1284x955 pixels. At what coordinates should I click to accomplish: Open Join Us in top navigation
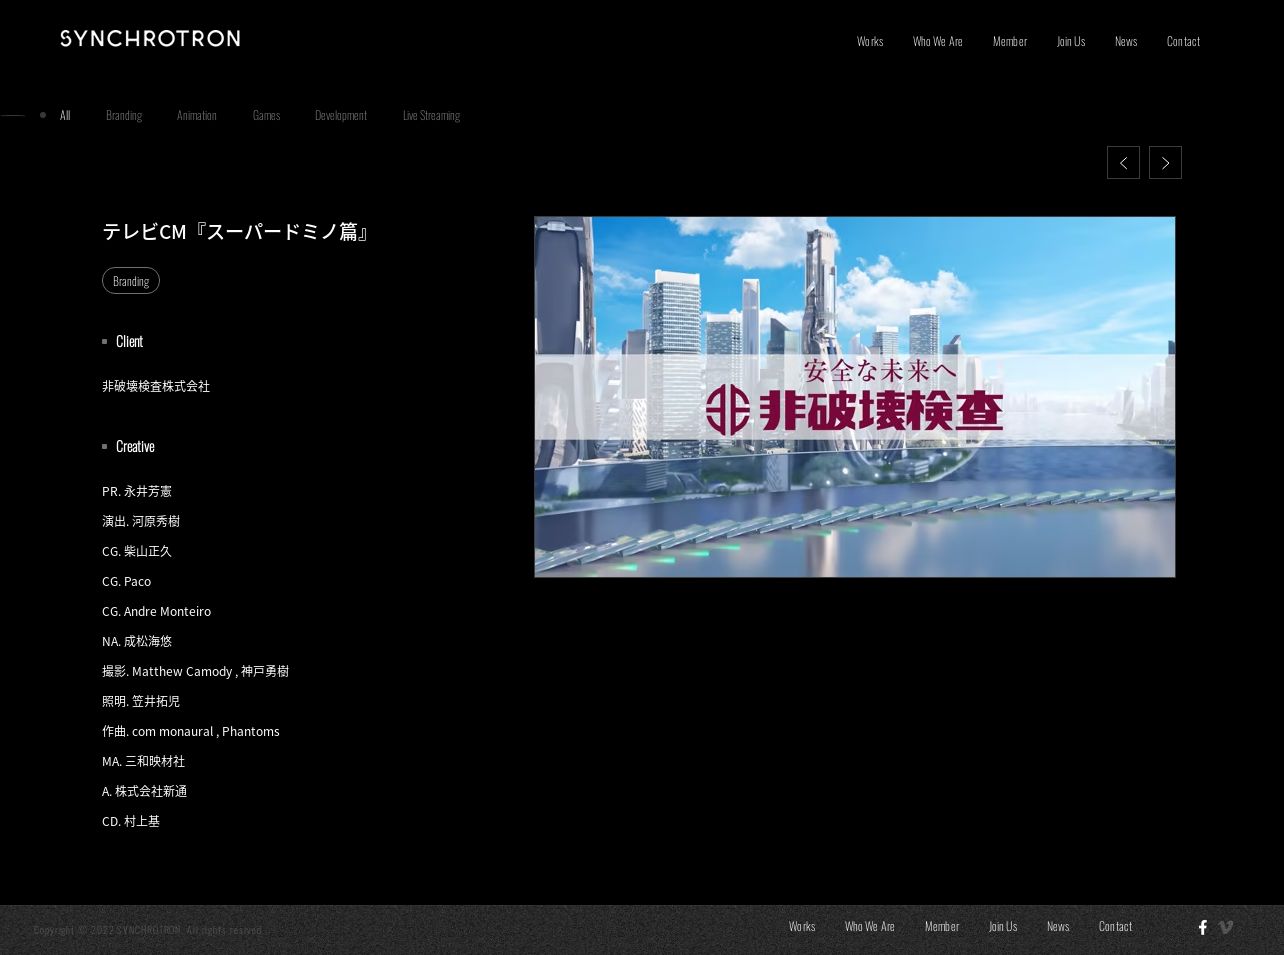1071,41
